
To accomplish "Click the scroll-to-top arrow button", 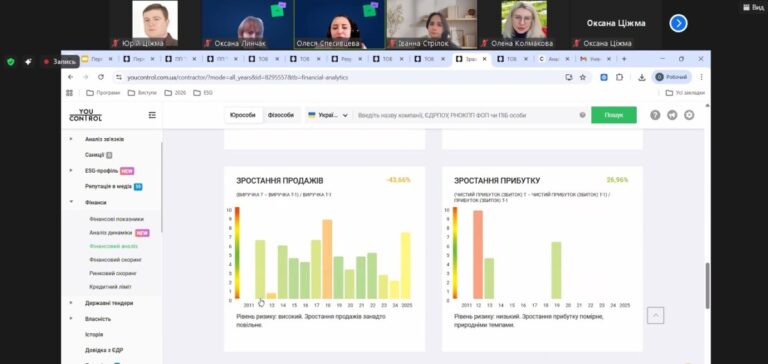I will coord(655,315).
